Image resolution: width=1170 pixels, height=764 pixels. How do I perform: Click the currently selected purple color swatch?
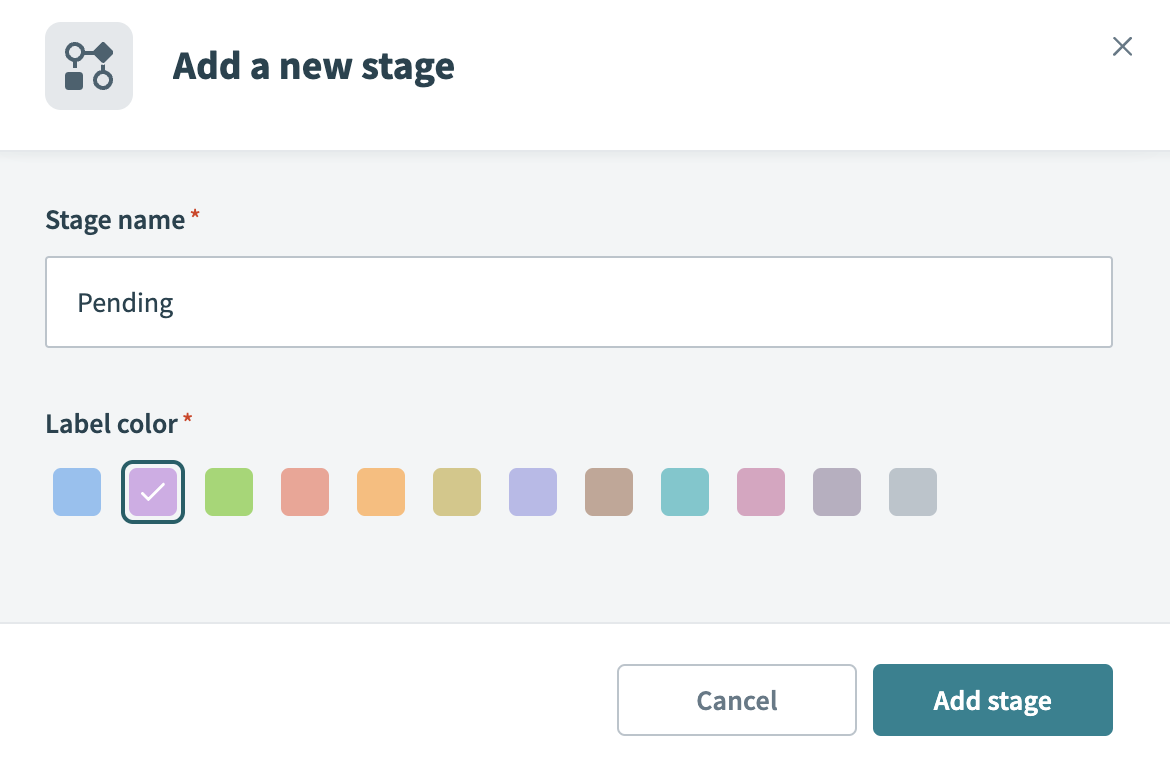pyautogui.click(x=152, y=491)
